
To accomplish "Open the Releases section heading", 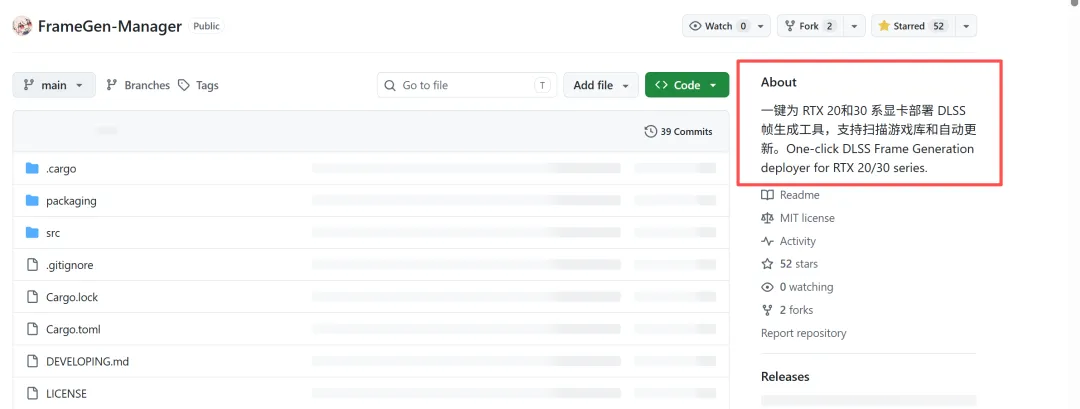I will [785, 377].
